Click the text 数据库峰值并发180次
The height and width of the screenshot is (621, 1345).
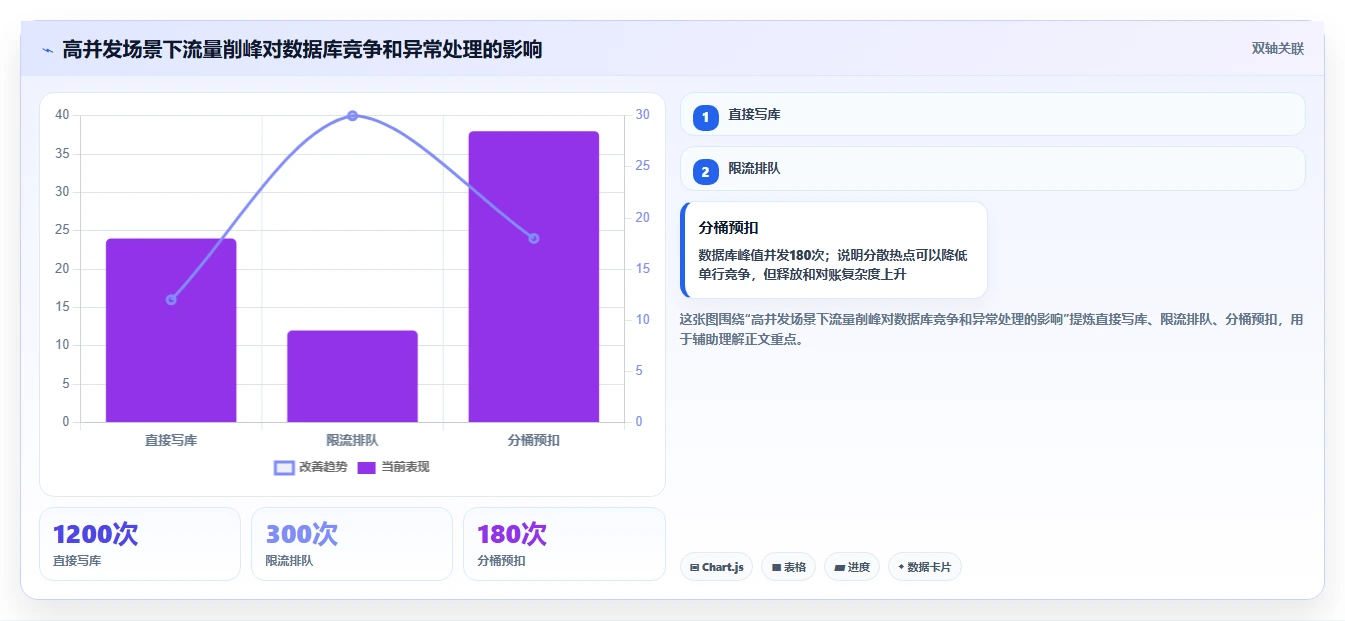tap(763, 255)
